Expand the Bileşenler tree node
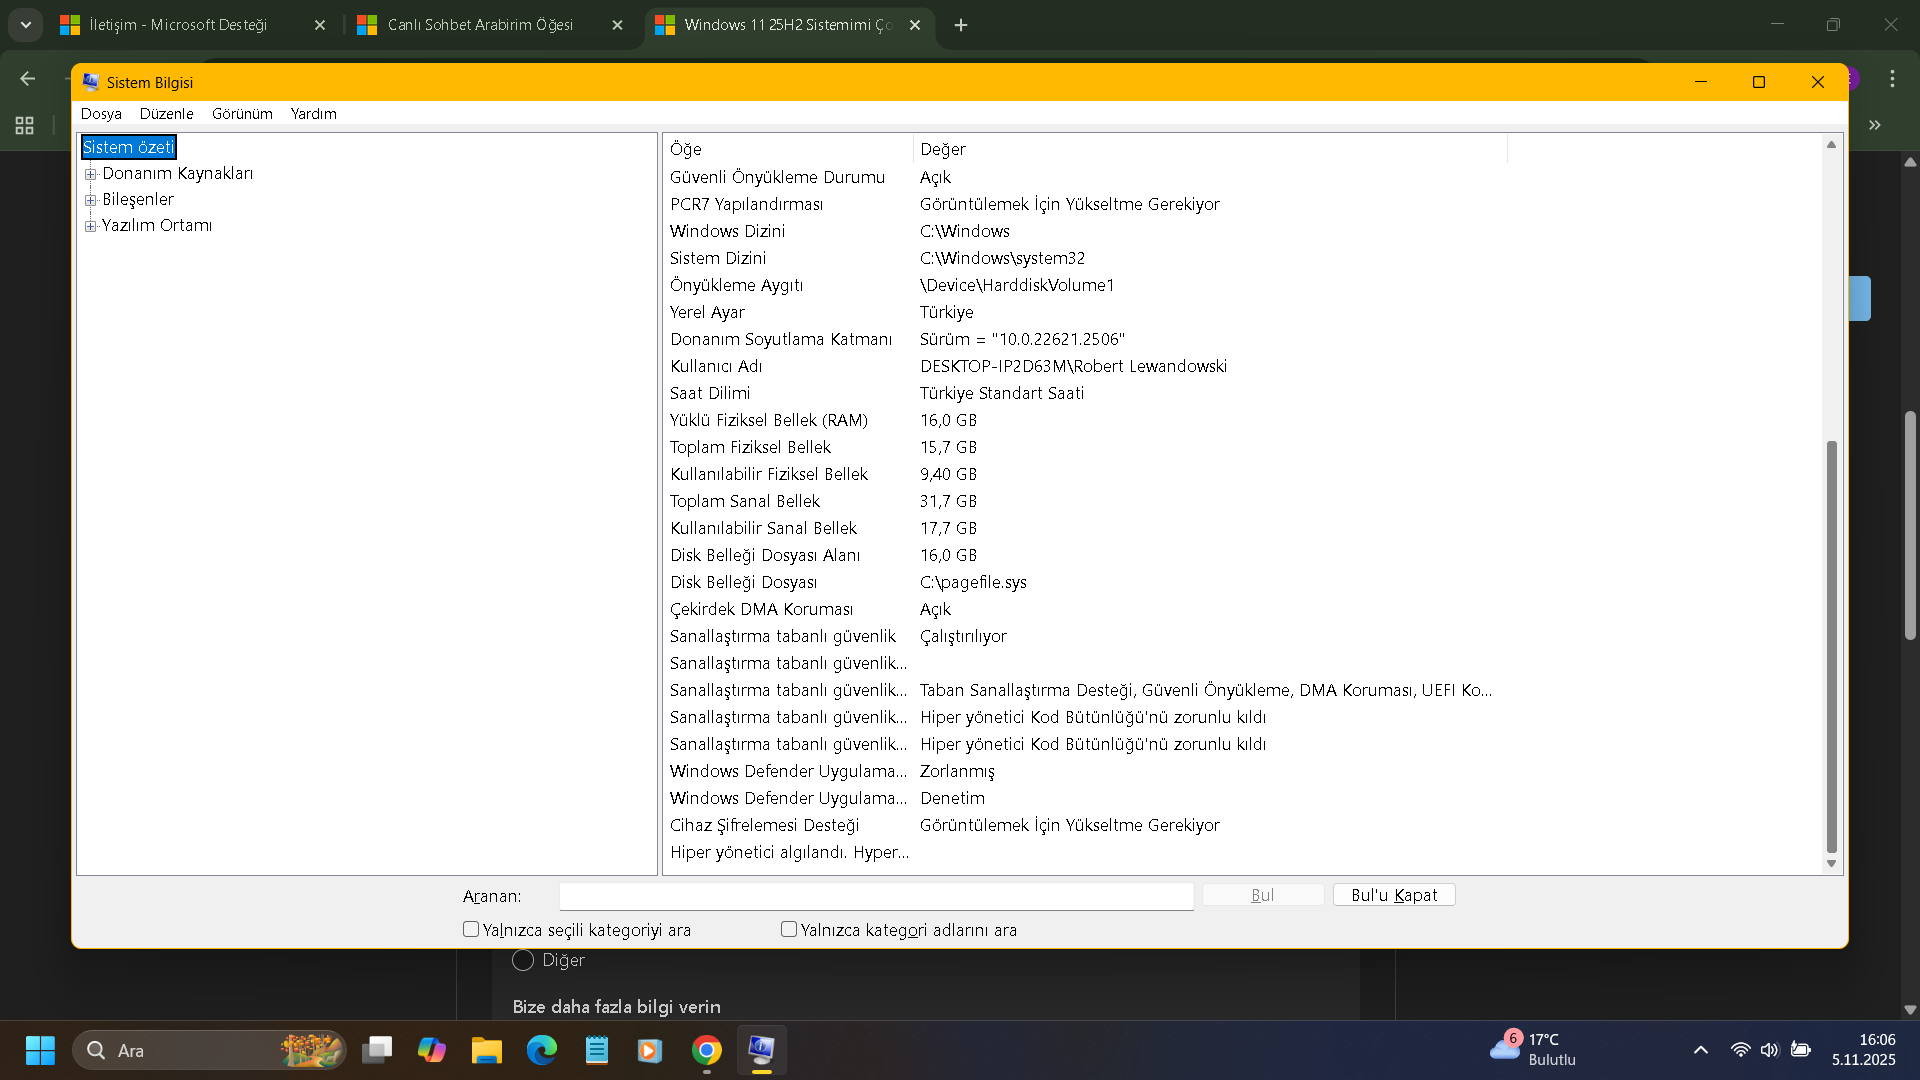Viewport: 1920px width, 1080px height. point(91,200)
